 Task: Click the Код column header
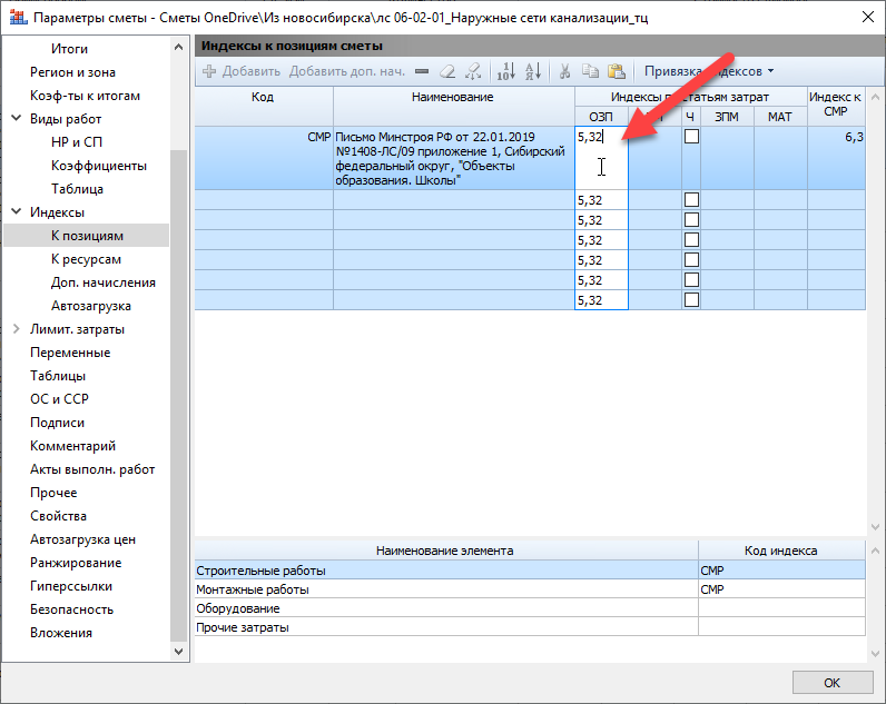pyautogui.click(x=263, y=106)
